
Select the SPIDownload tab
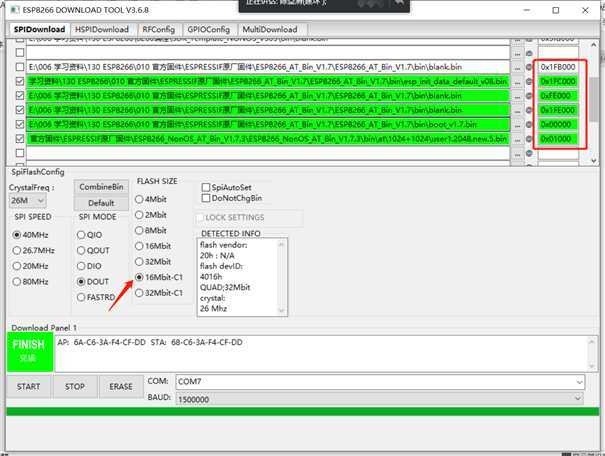tap(39, 29)
